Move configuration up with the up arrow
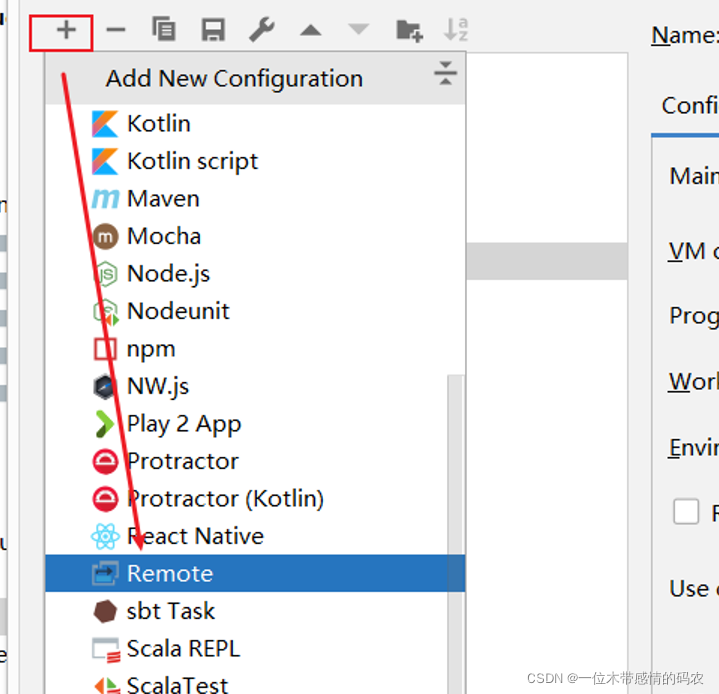Image resolution: width=719 pixels, height=694 pixels. click(311, 31)
